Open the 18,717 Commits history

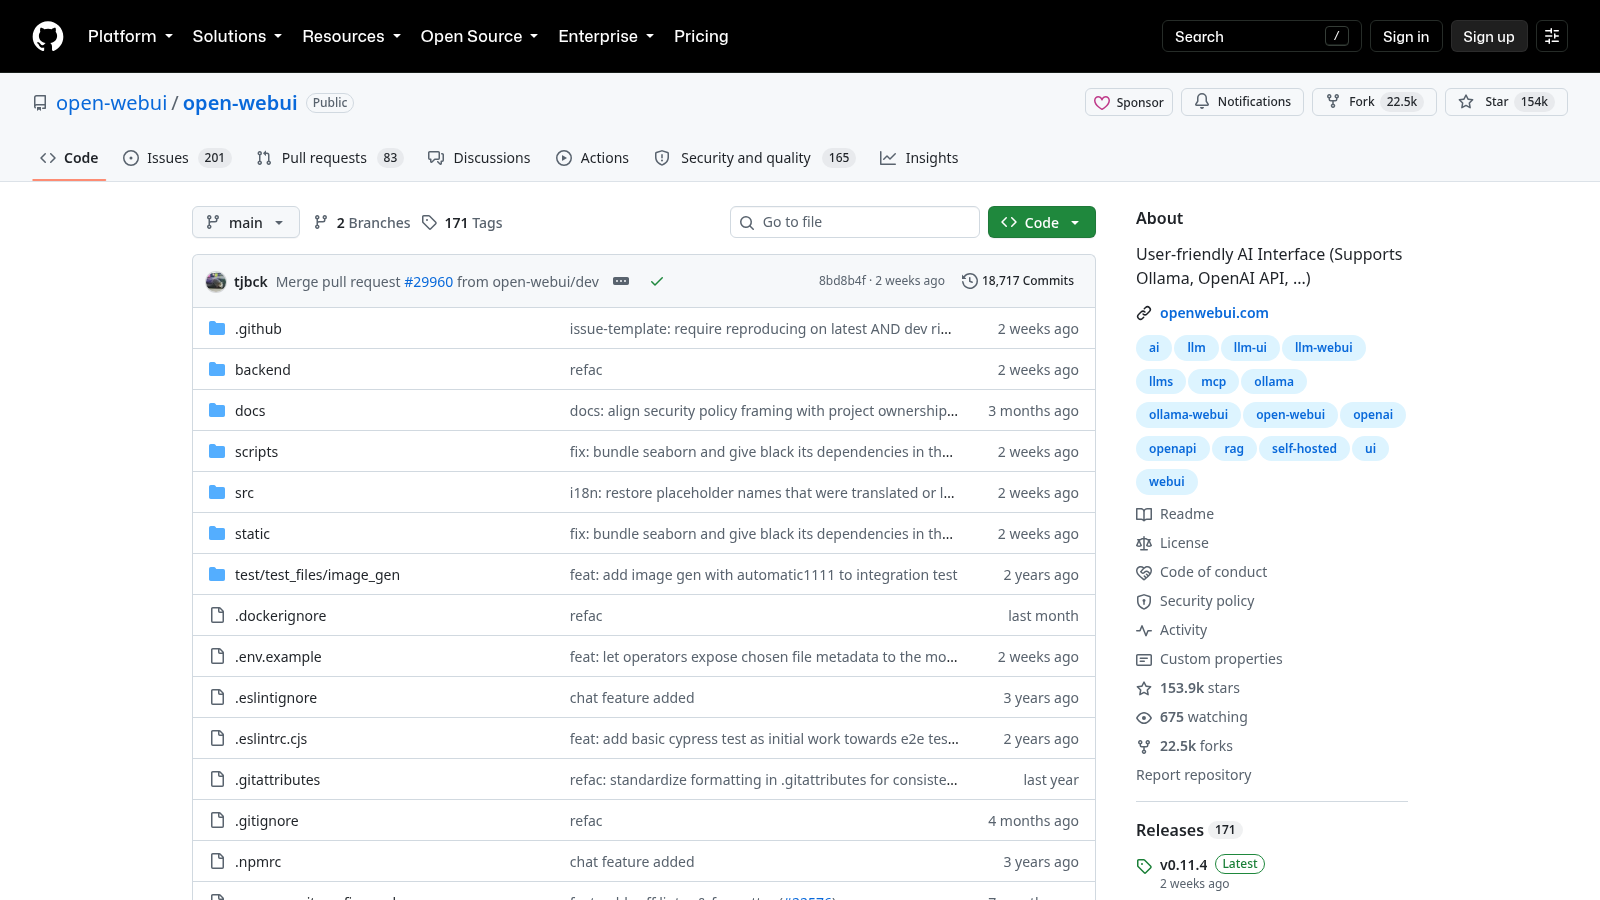(1018, 281)
